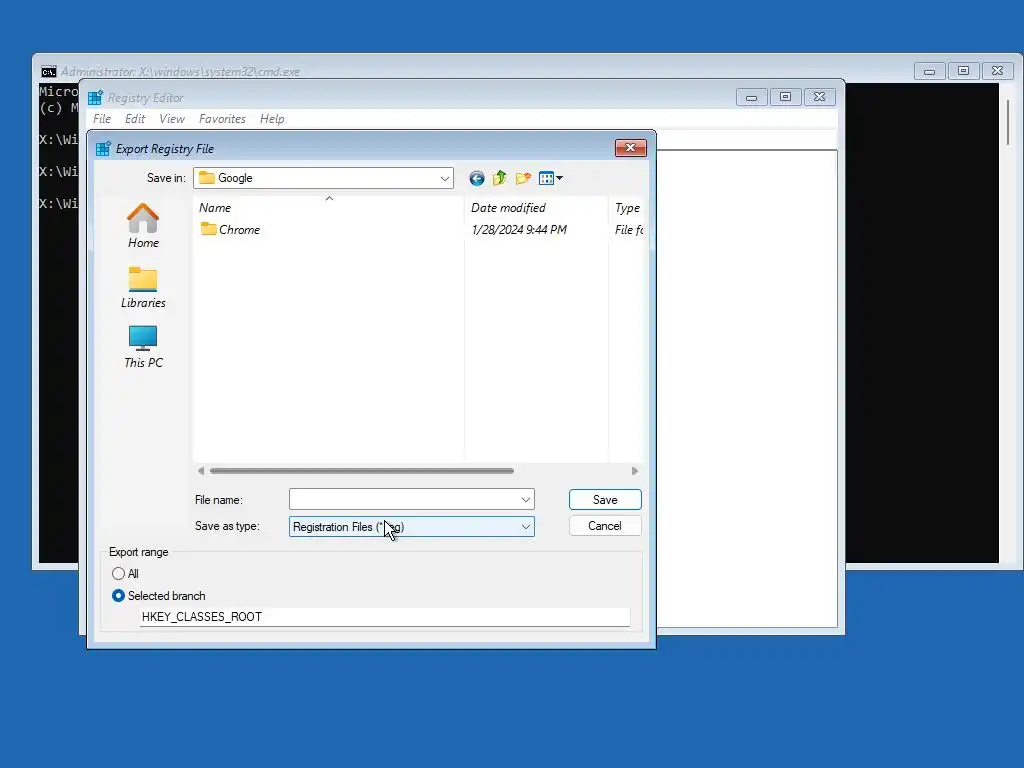Minimize the Registry Editor window
This screenshot has width=1024, height=768.
click(x=752, y=97)
